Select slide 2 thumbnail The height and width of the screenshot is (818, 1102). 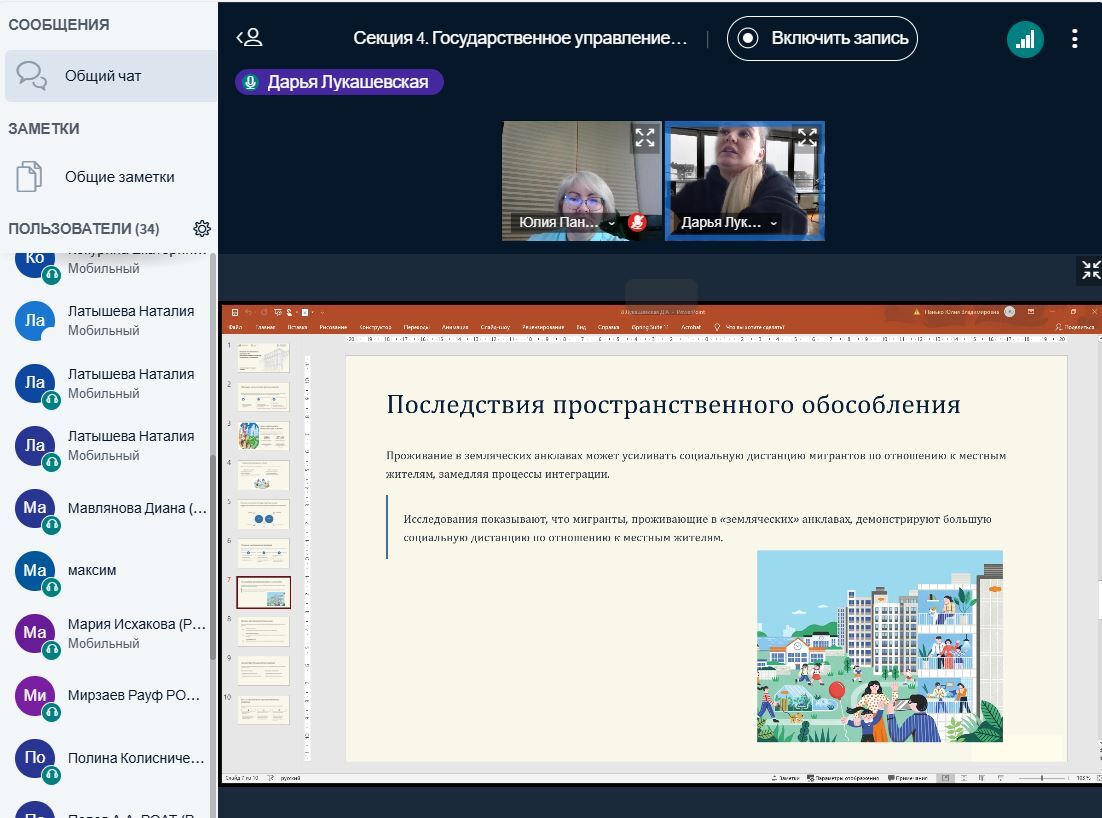pyautogui.click(x=264, y=396)
